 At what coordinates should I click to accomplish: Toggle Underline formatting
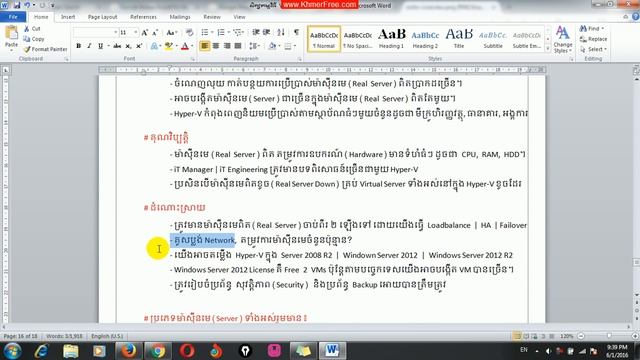click(100, 46)
